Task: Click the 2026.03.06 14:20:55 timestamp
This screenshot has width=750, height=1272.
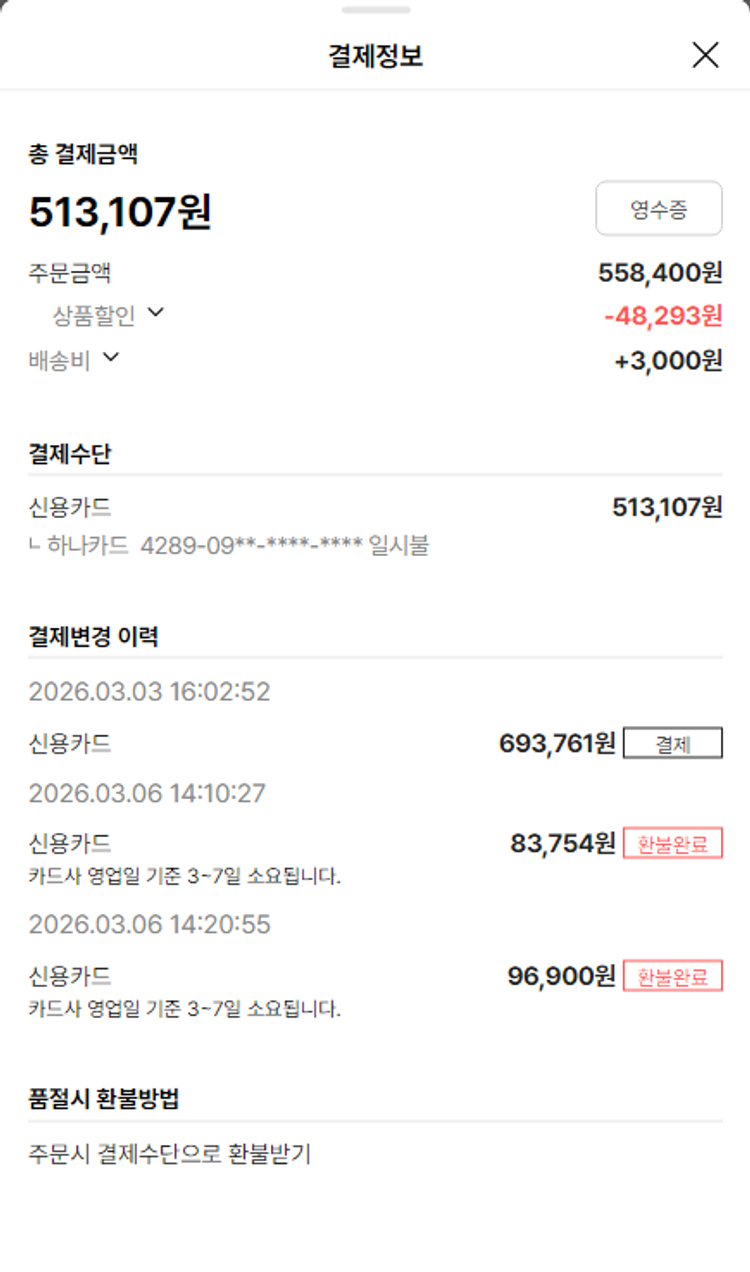Action: point(149,925)
